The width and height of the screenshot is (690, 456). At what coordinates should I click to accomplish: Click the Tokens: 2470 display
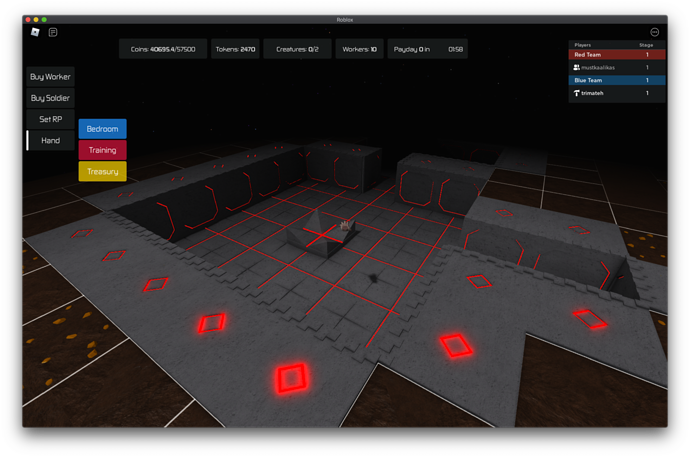(x=235, y=49)
